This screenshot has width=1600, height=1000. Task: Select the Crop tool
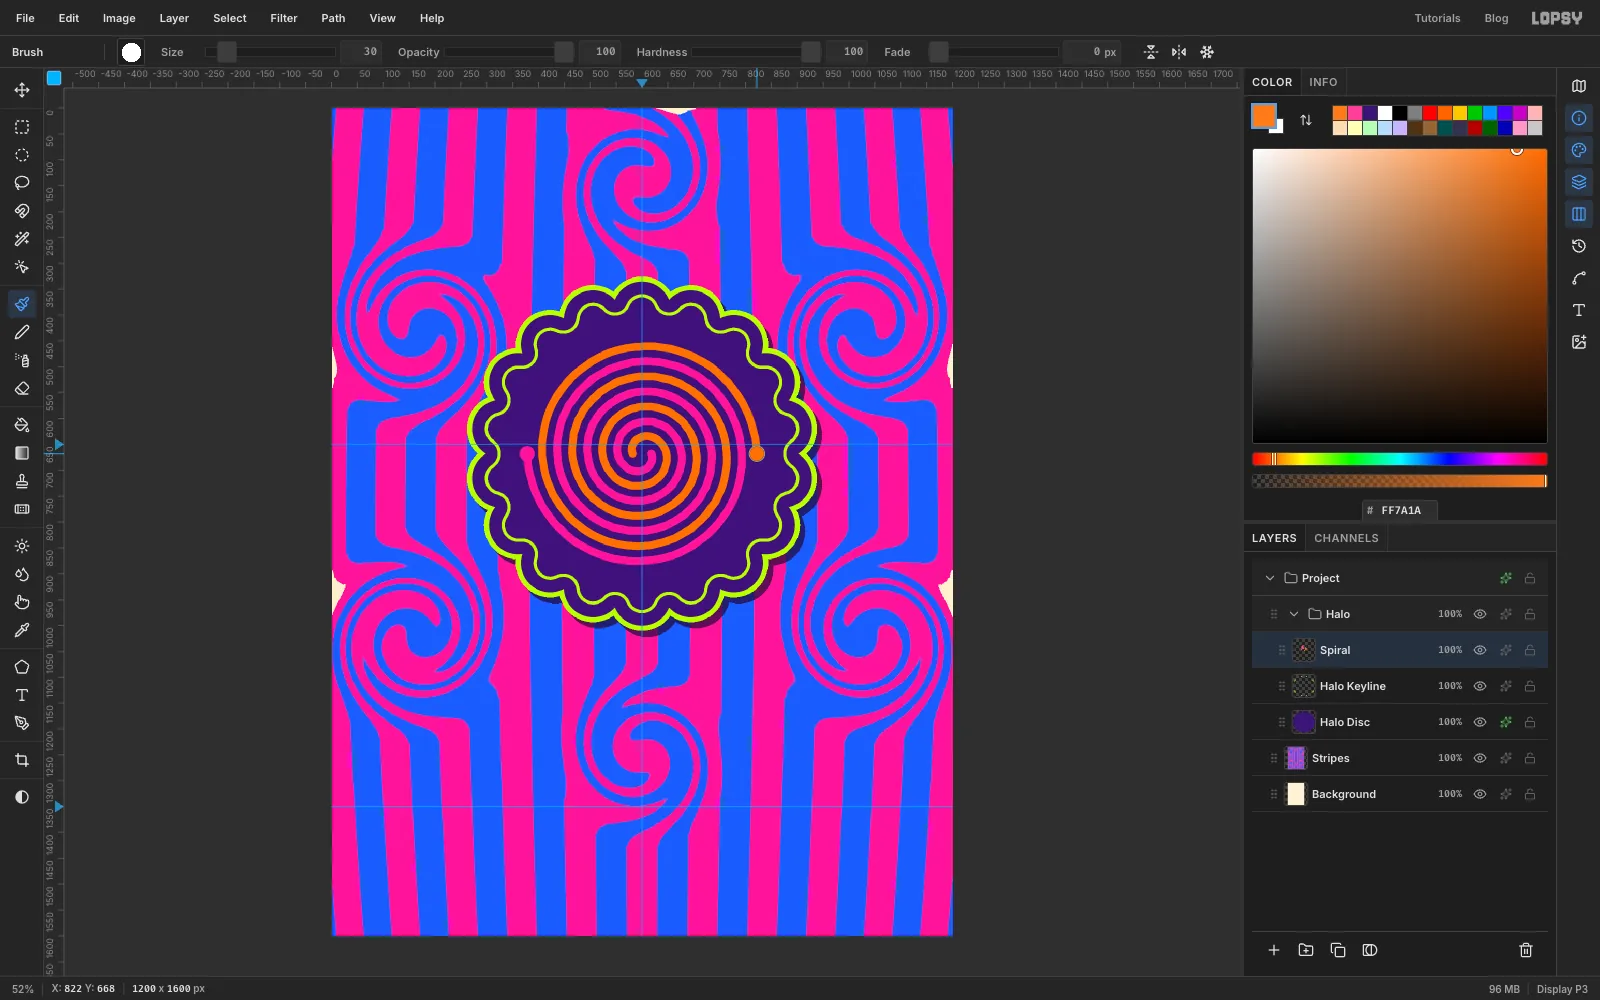22,760
